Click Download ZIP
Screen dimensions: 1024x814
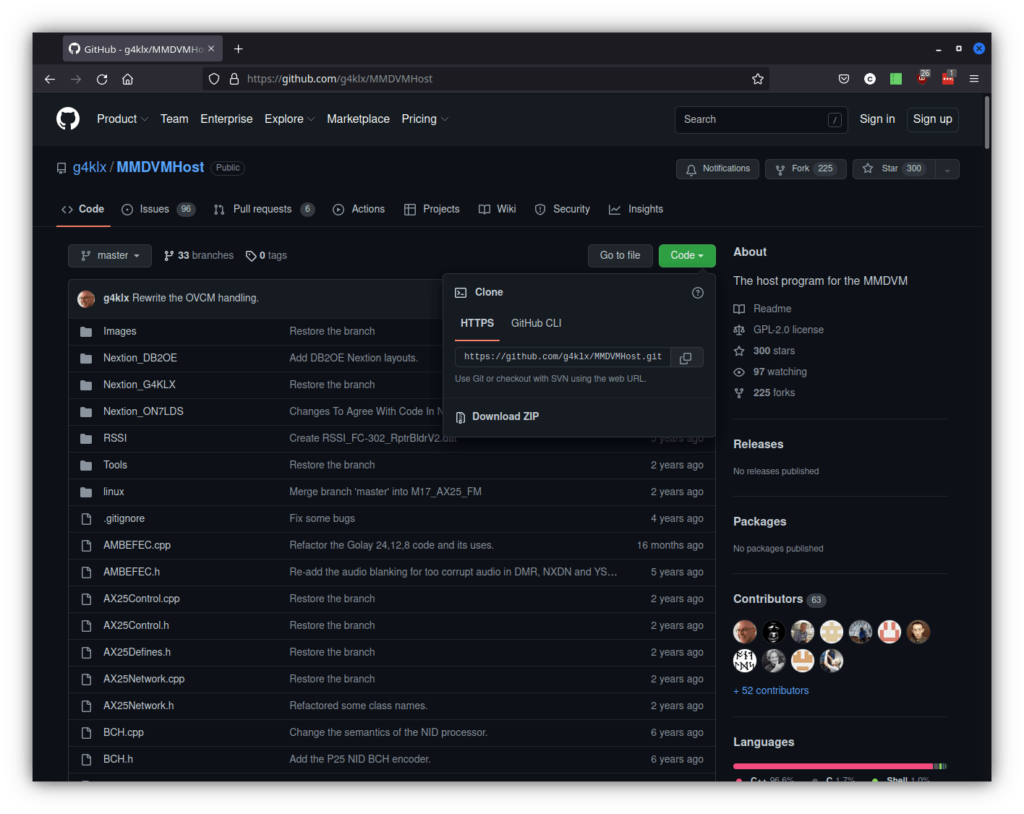pos(498,417)
